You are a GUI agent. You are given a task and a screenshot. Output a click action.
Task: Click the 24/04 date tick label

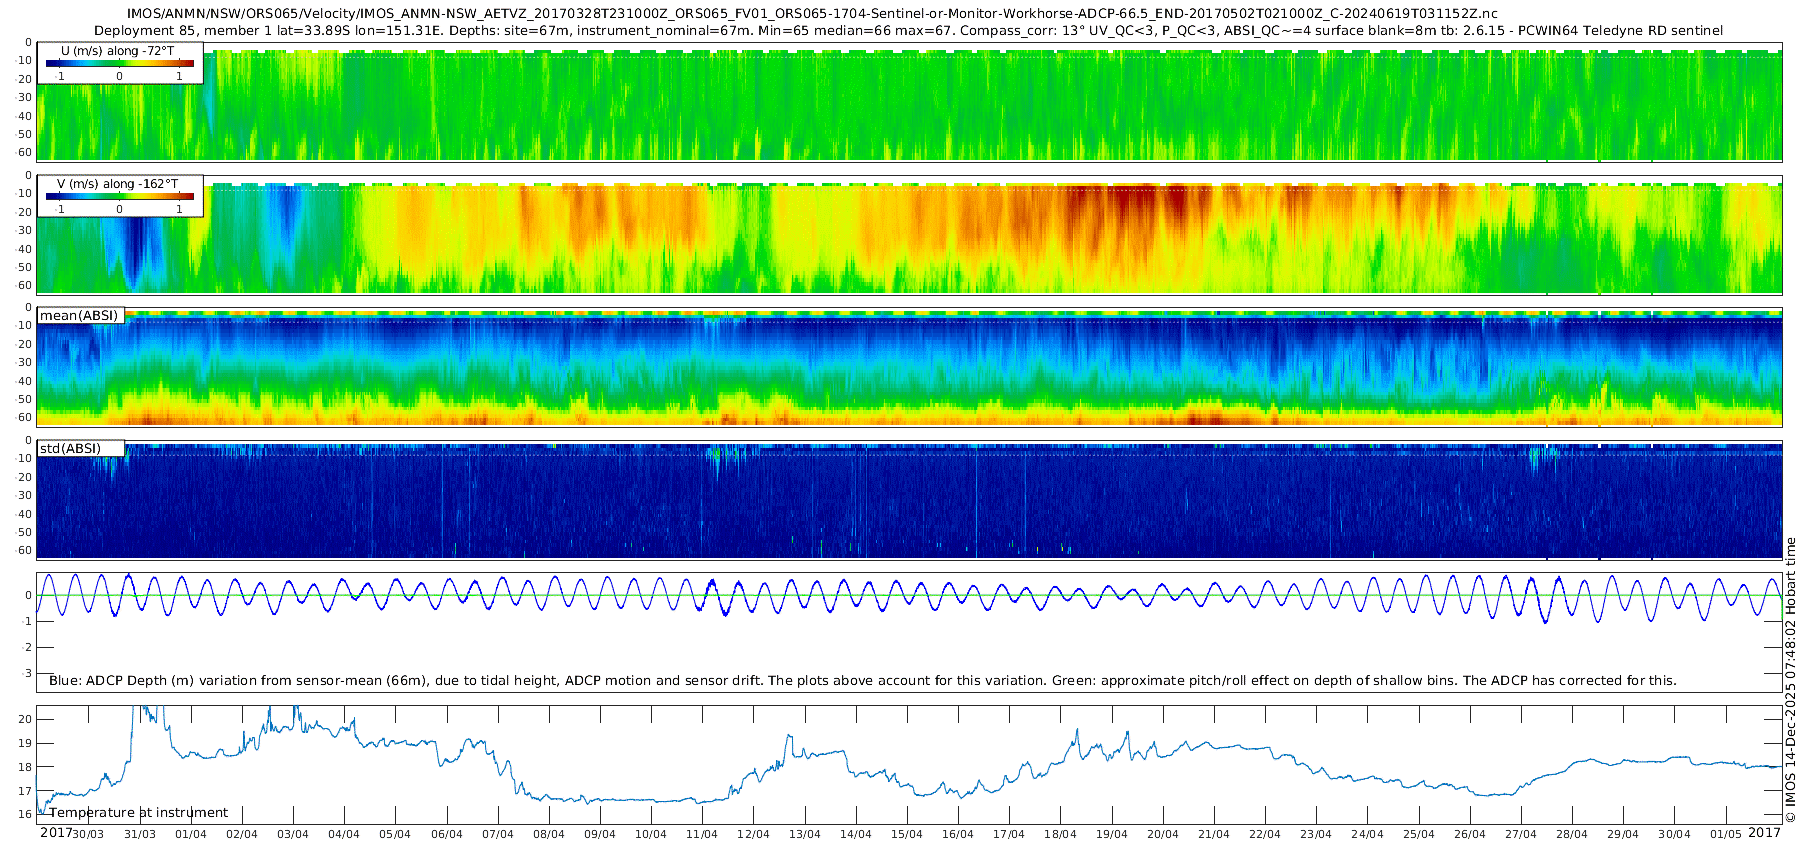(x=1368, y=835)
